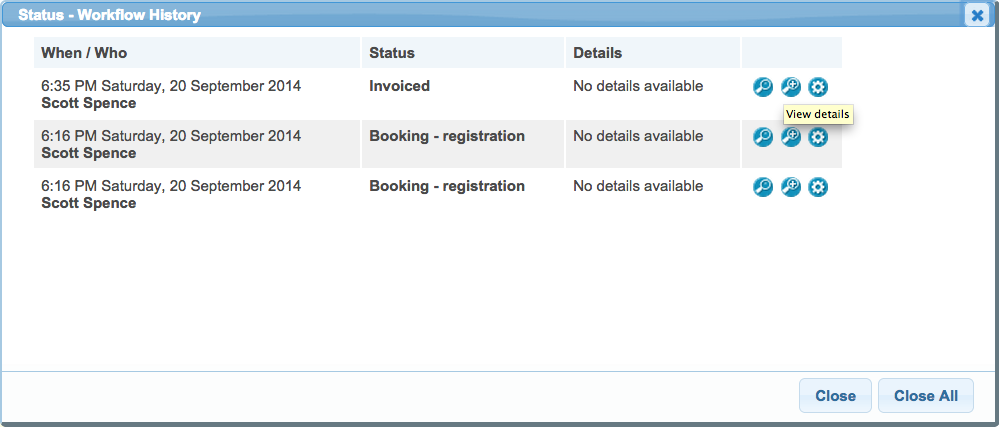Image resolution: width=999 pixels, height=427 pixels.
Task: View details of the bottom Booking entry
Action: click(x=791, y=187)
